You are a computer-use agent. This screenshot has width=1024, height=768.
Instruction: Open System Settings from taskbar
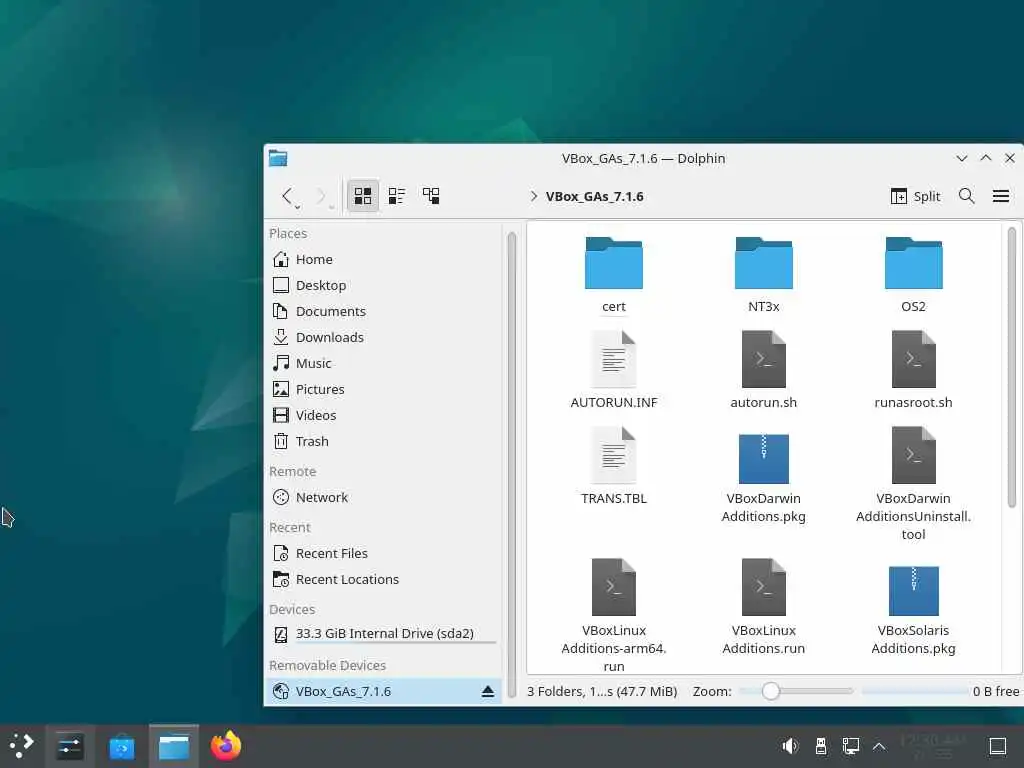69,746
